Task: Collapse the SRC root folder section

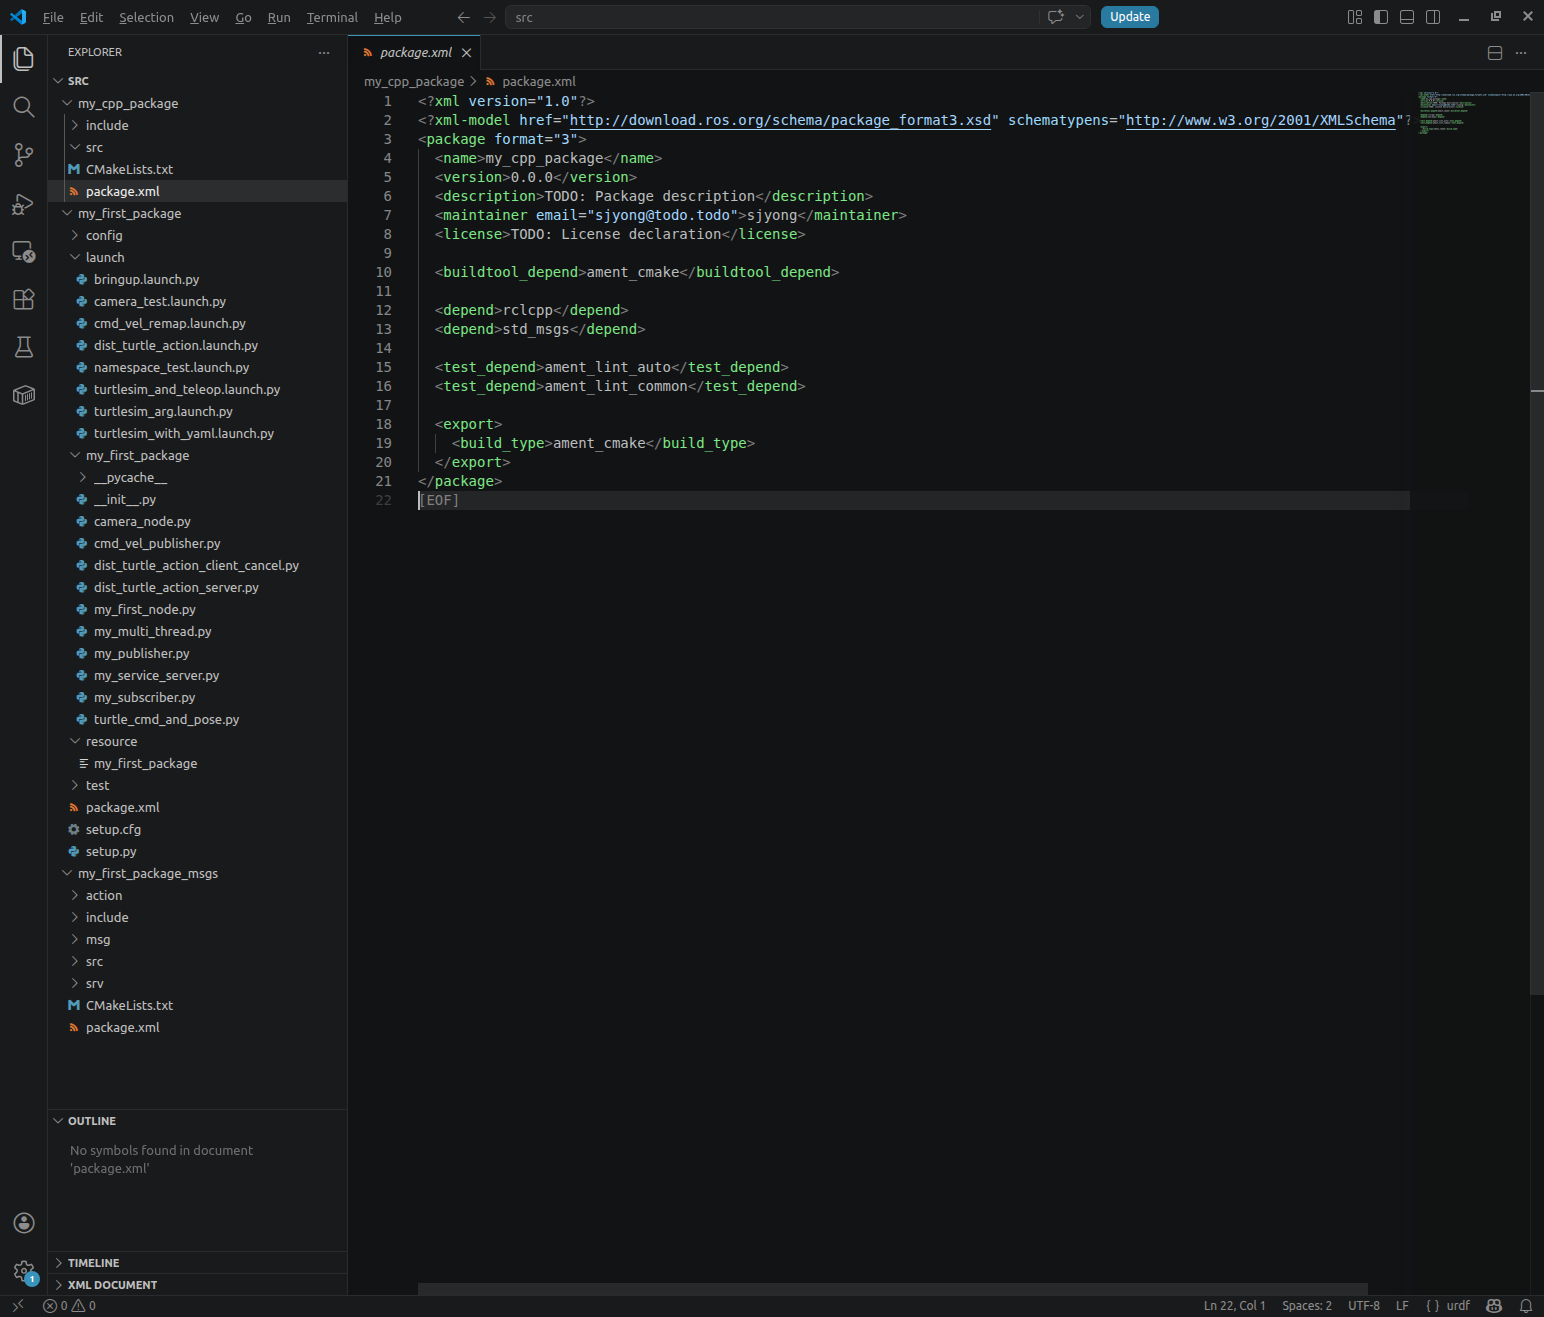Action: coord(197,81)
